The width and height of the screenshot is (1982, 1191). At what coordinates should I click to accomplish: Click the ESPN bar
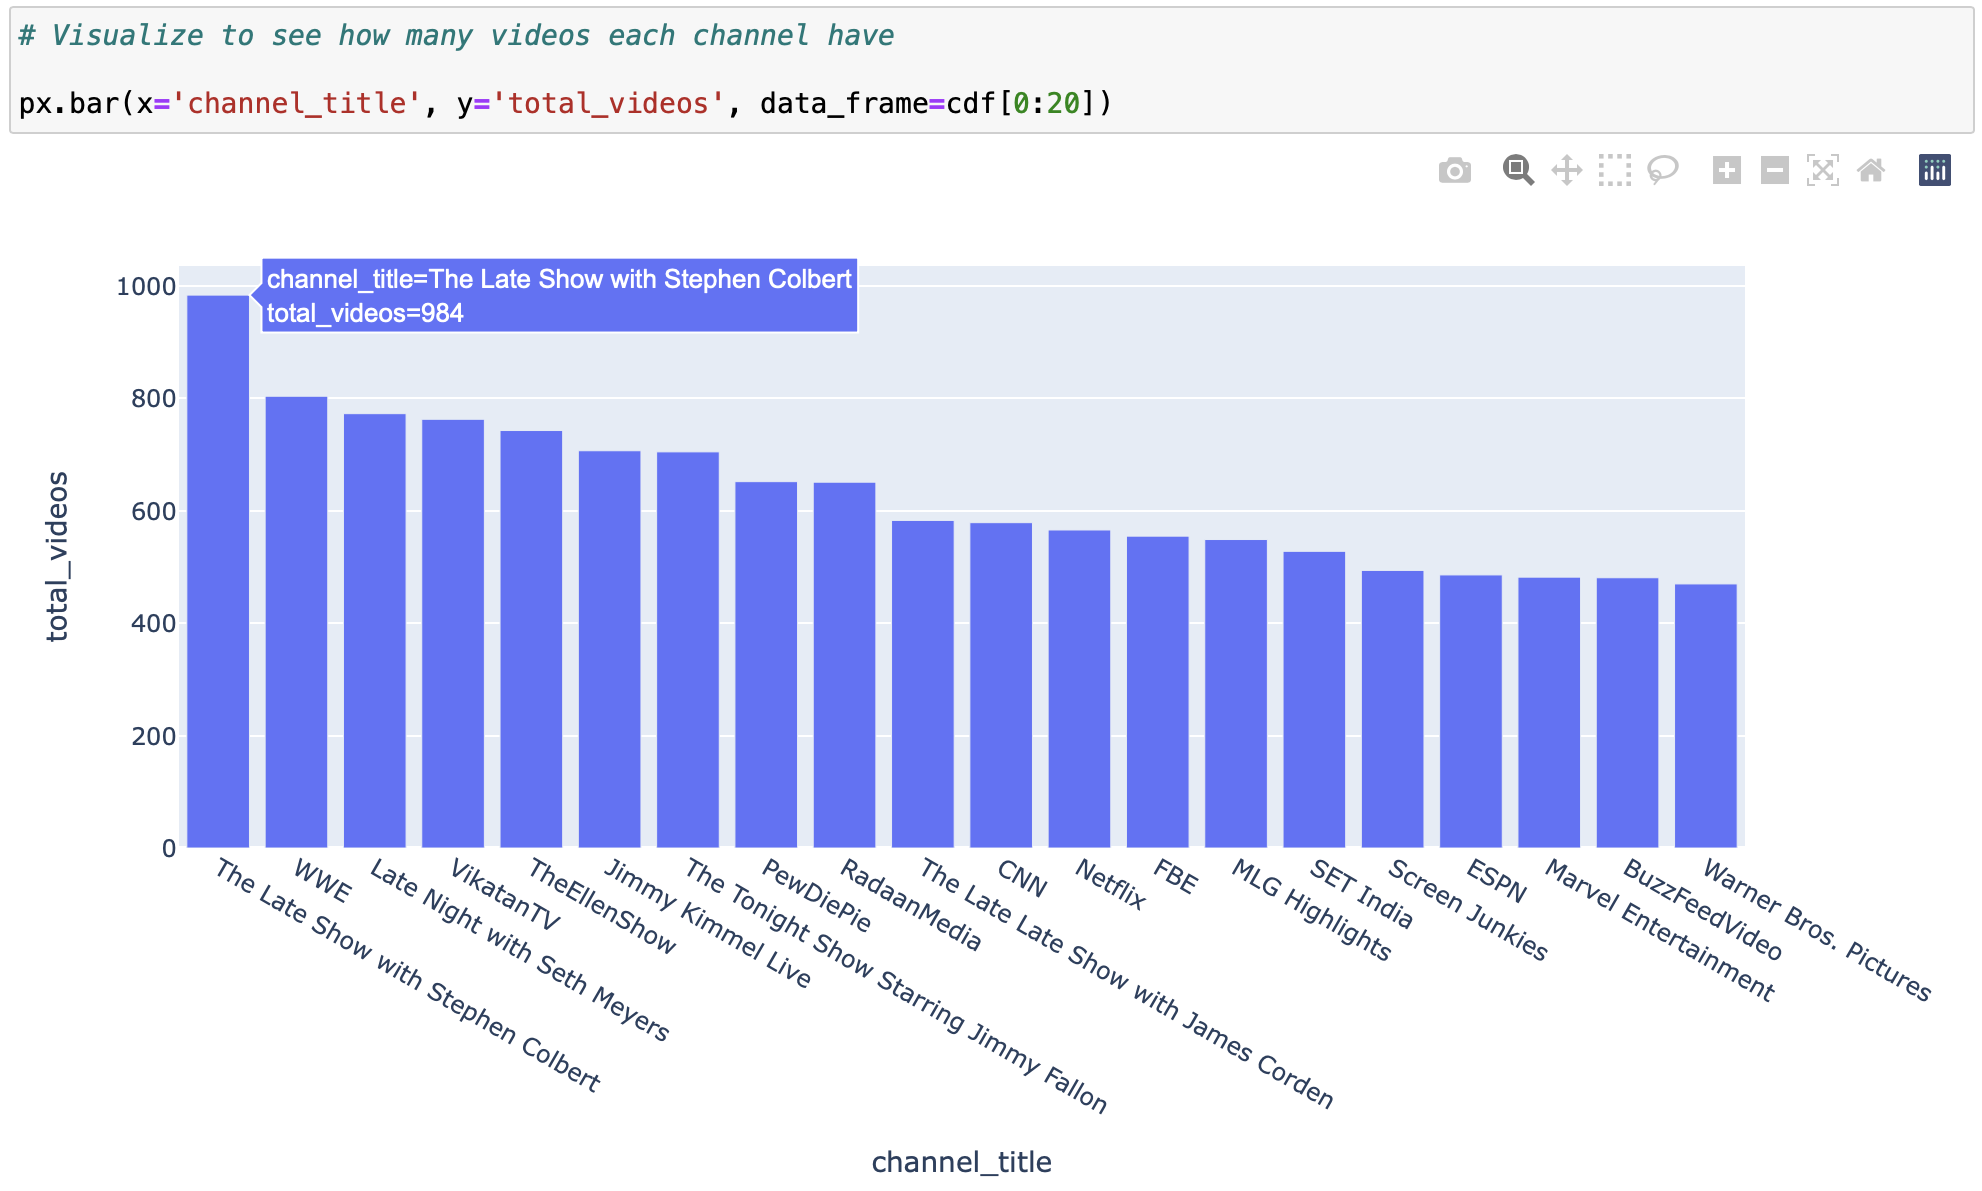[1471, 711]
